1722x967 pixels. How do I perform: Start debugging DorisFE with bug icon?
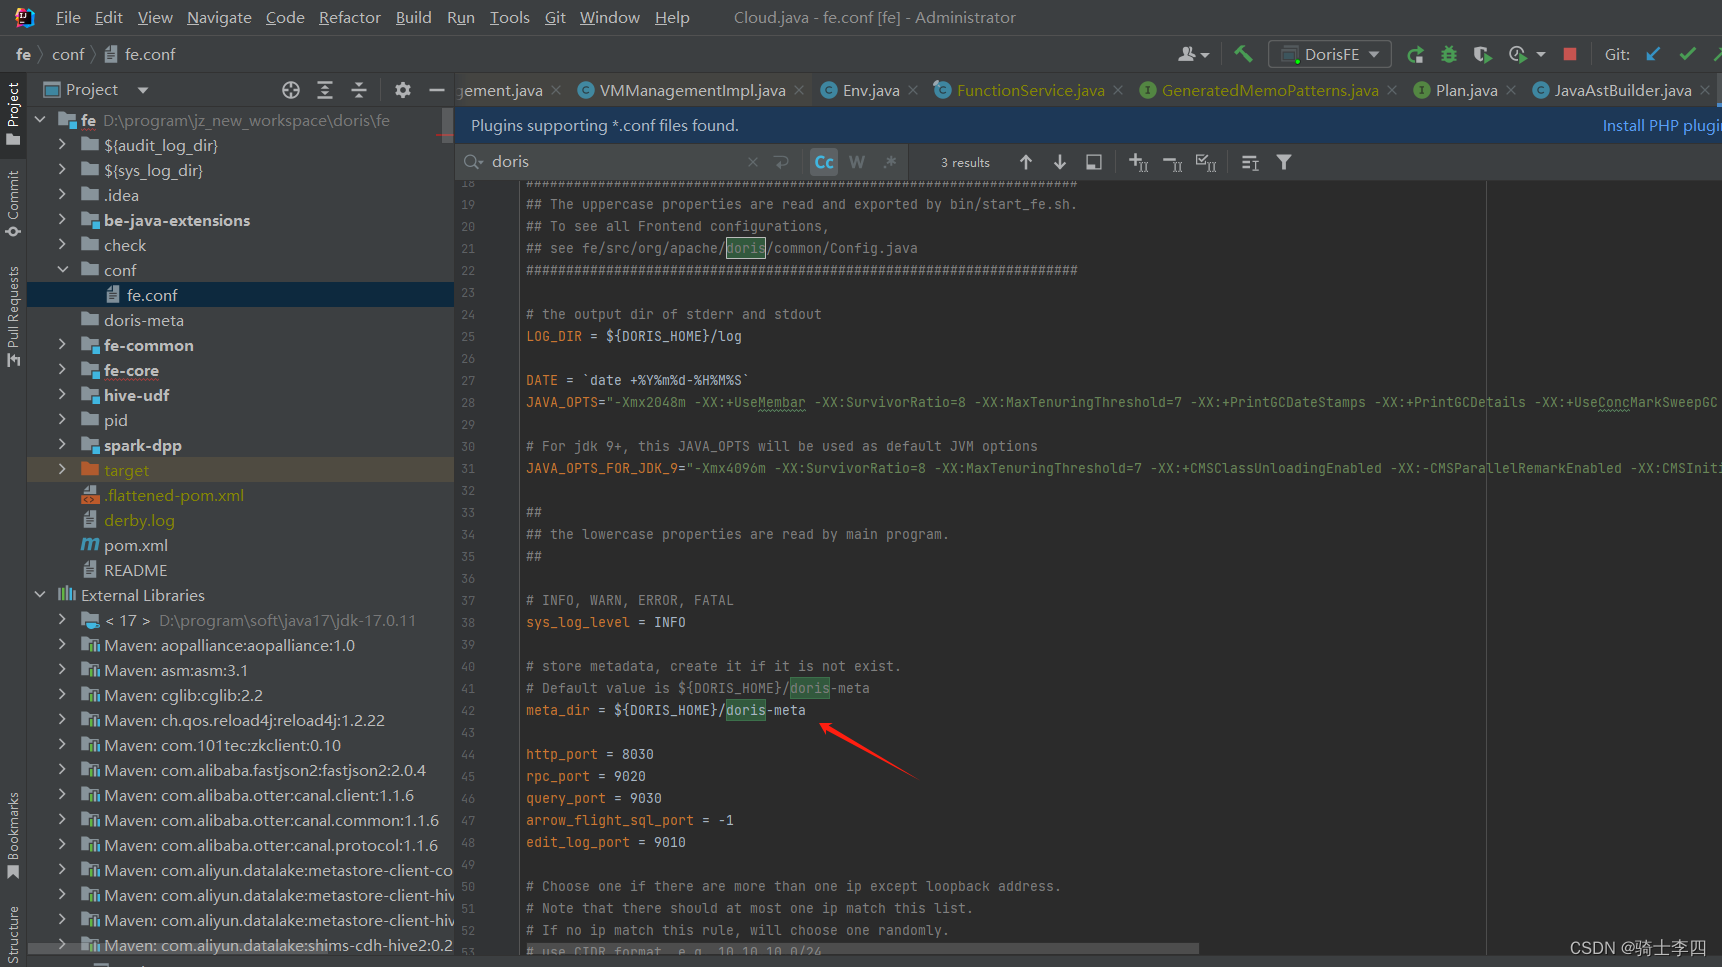1449,54
